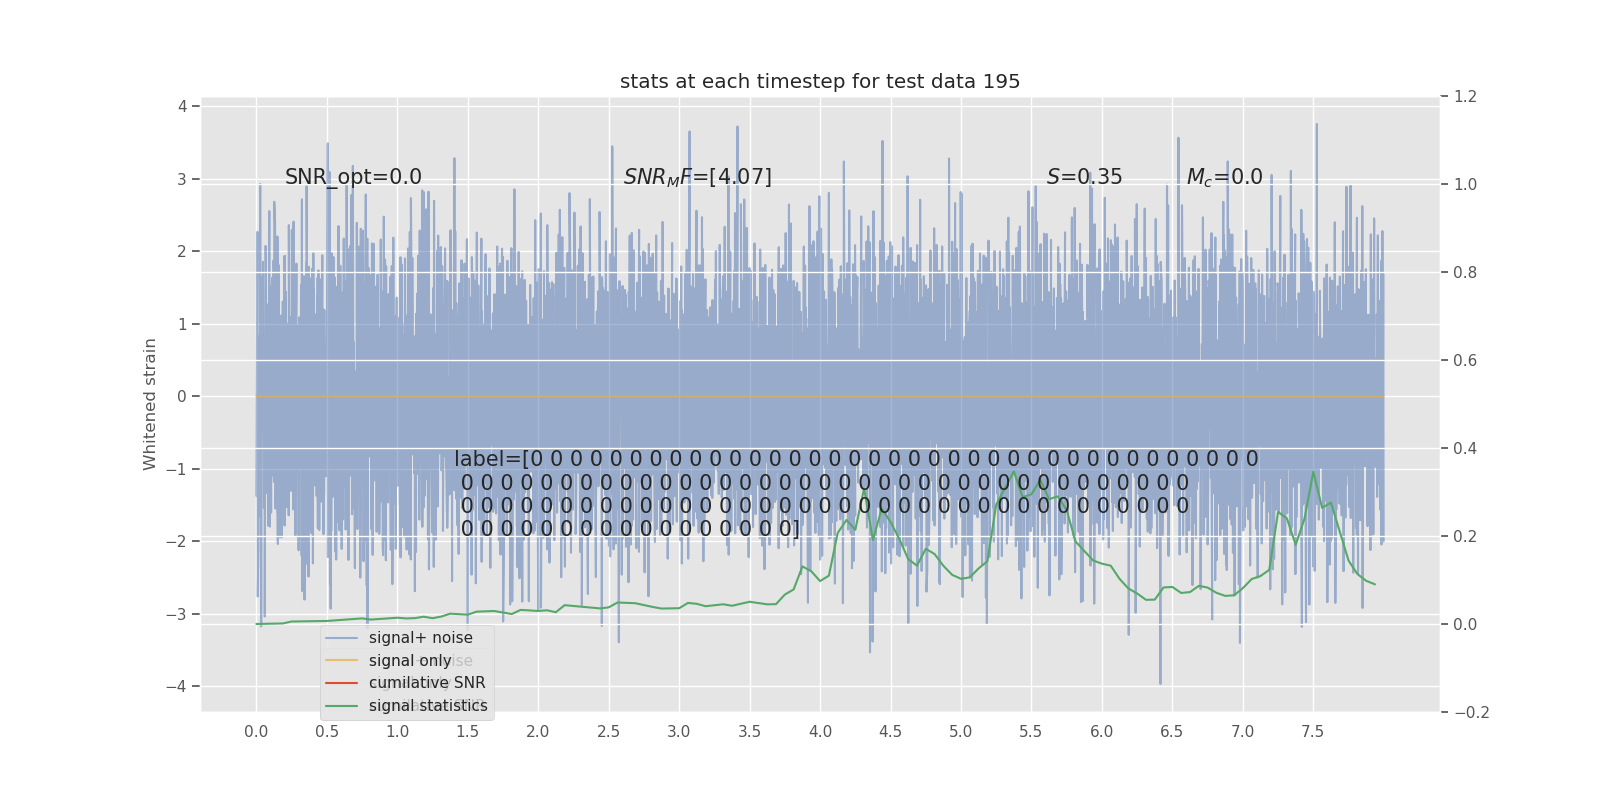Click the x-axis tick label 2.0
The width and height of the screenshot is (1600, 800).
[538, 732]
